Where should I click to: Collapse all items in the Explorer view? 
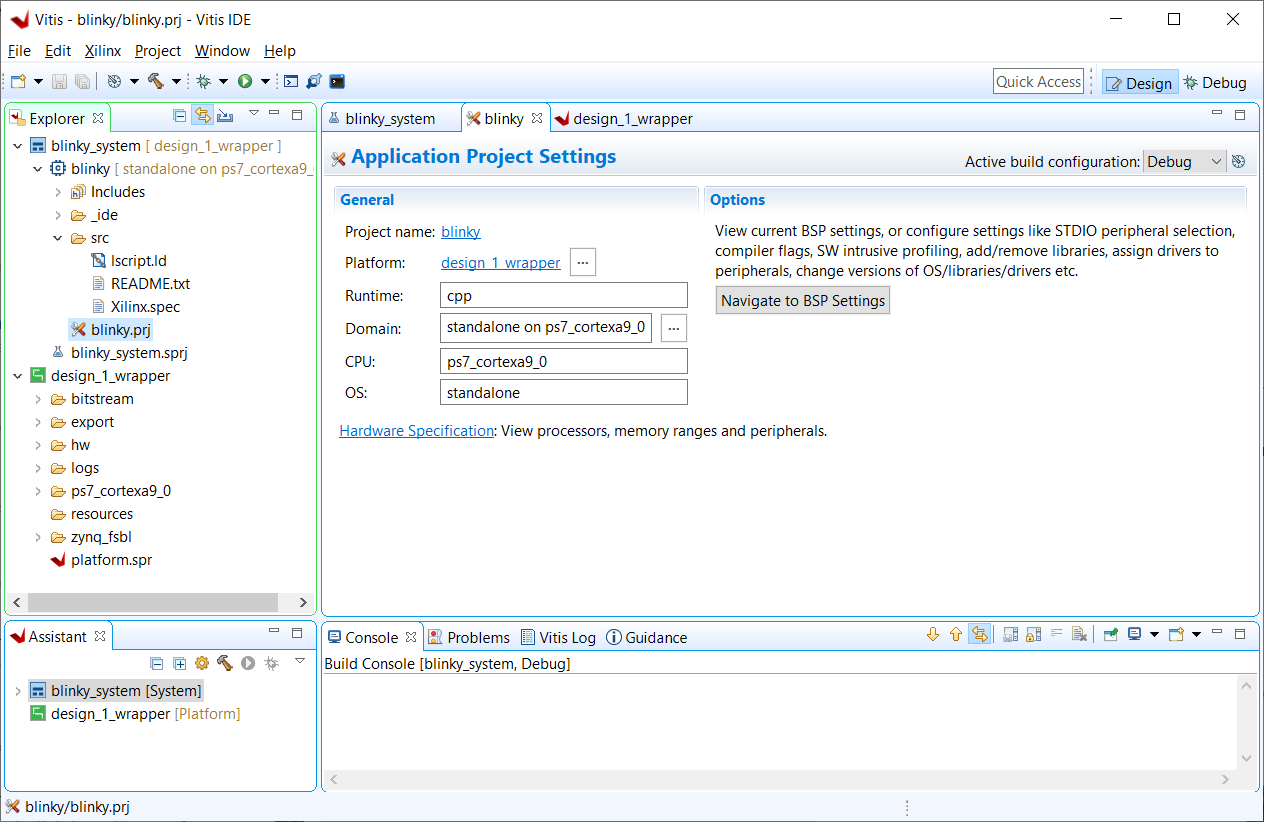(x=179, y=115)
